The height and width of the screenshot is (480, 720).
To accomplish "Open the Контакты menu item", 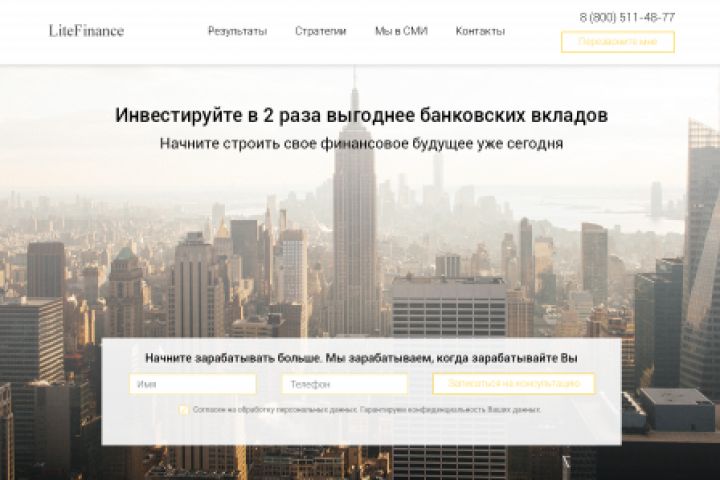I will click(x=480, y=31).
